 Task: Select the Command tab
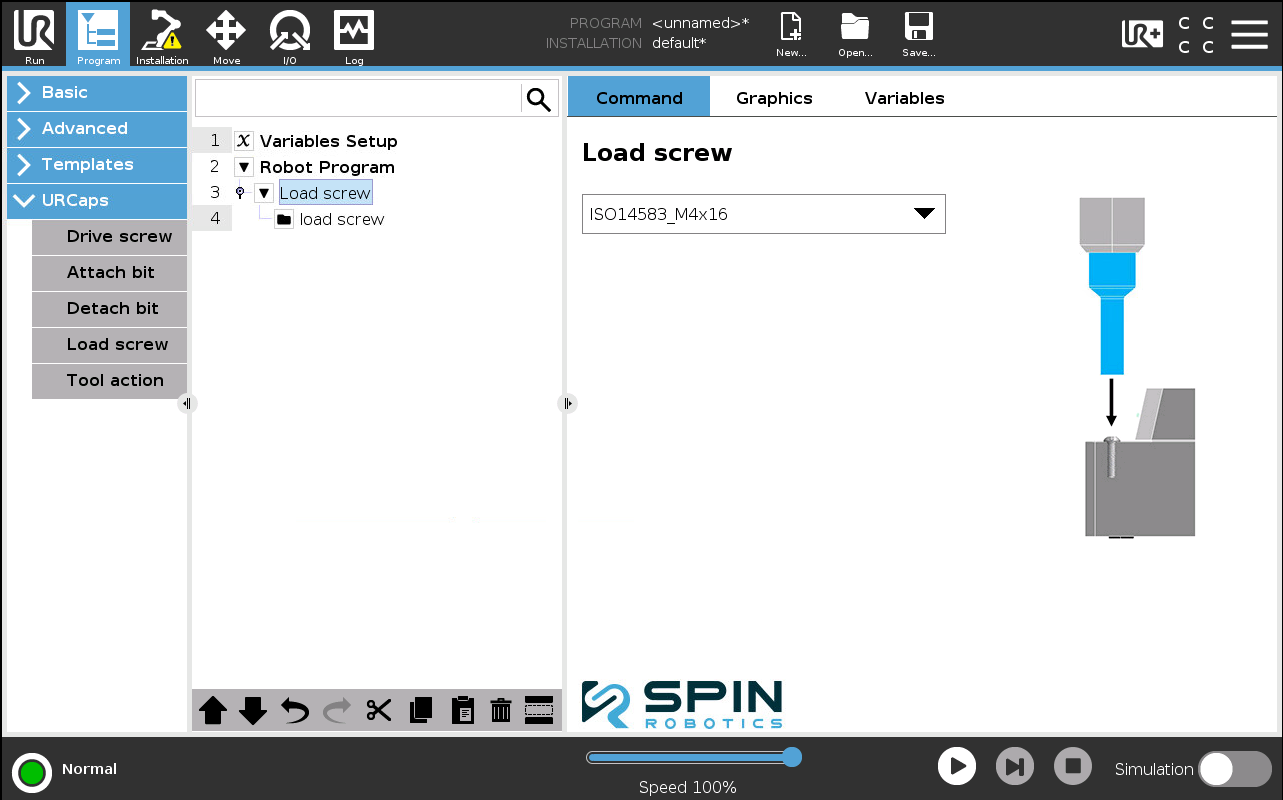[x=639, y=97]
